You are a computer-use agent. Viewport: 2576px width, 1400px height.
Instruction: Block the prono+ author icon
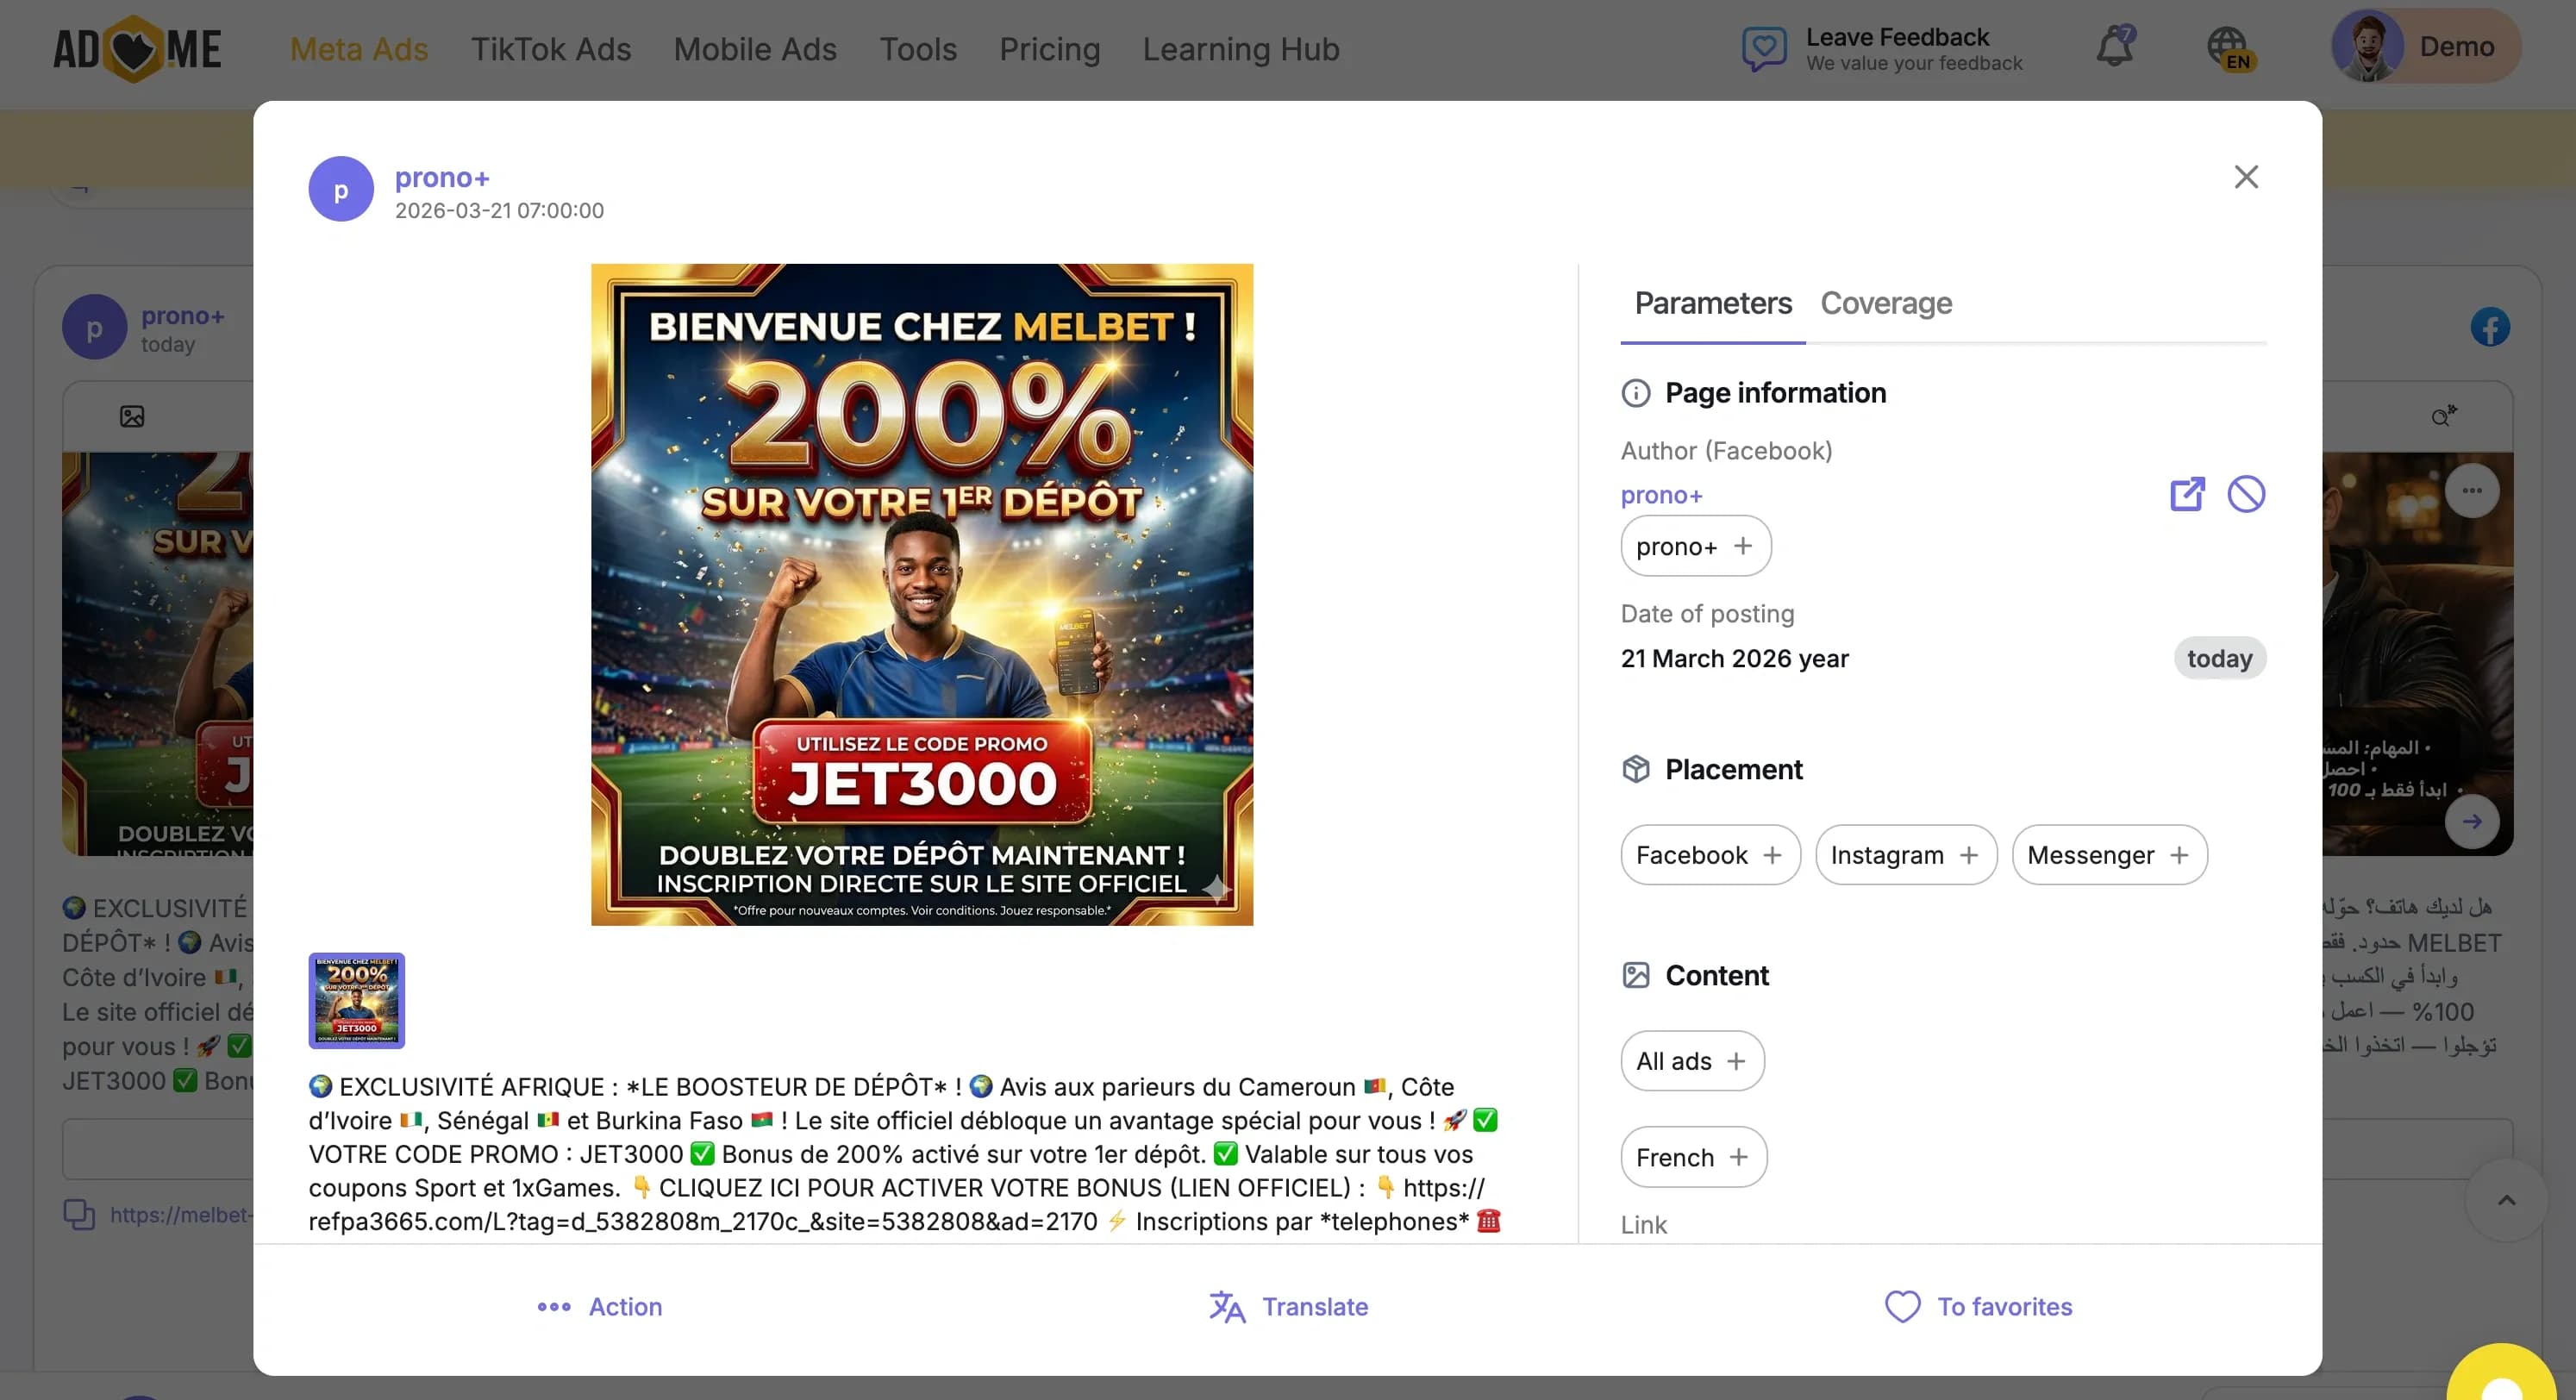coord(2245,494)
